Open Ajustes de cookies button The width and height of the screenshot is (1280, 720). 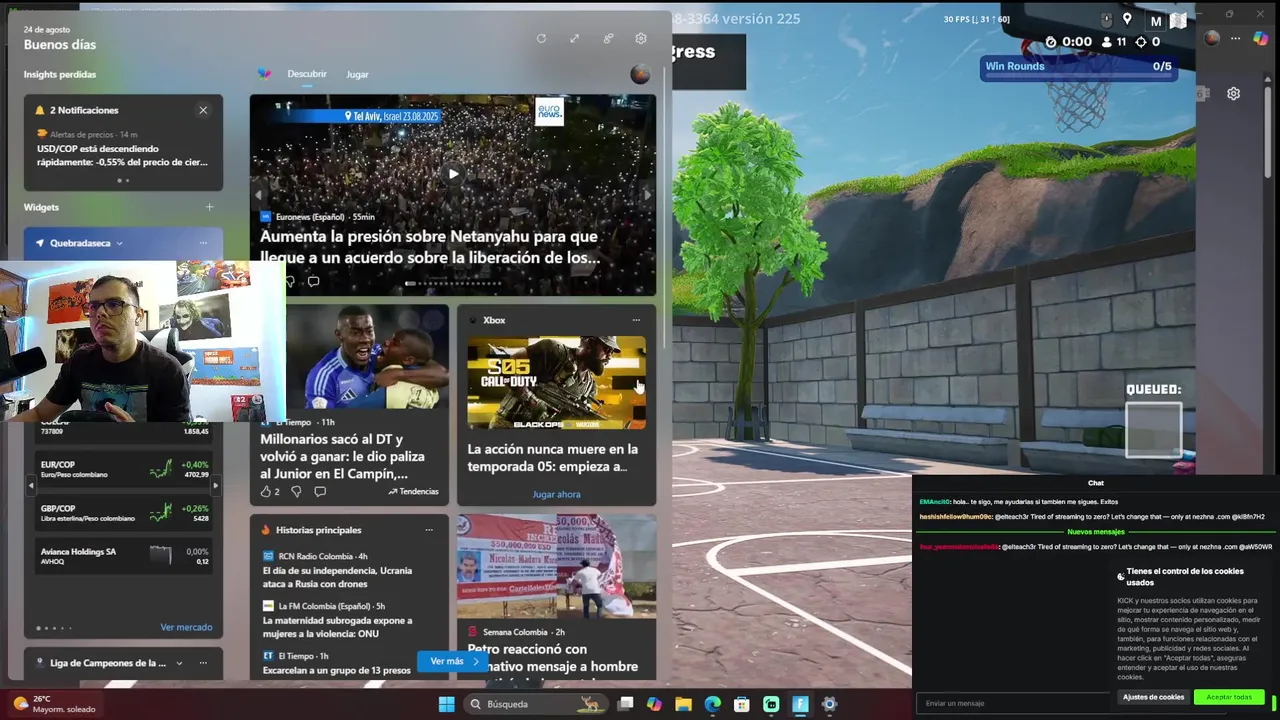point(1153,697)
